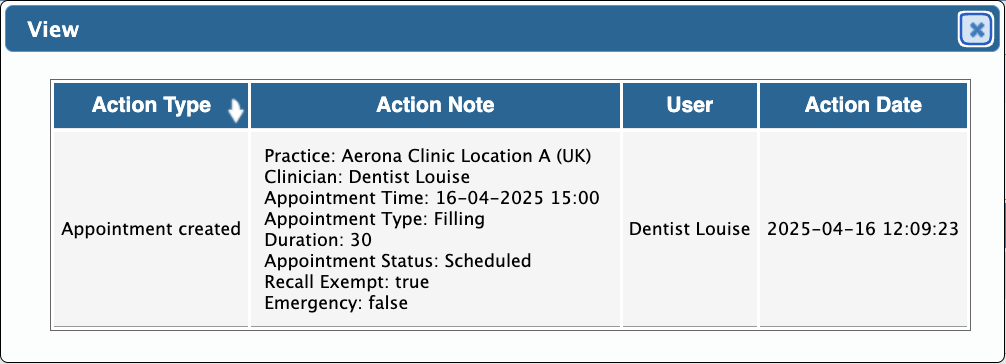Click the 'Recall Exempt: true' line
This screenshot has height=364, width=1006.
[346, 282]
